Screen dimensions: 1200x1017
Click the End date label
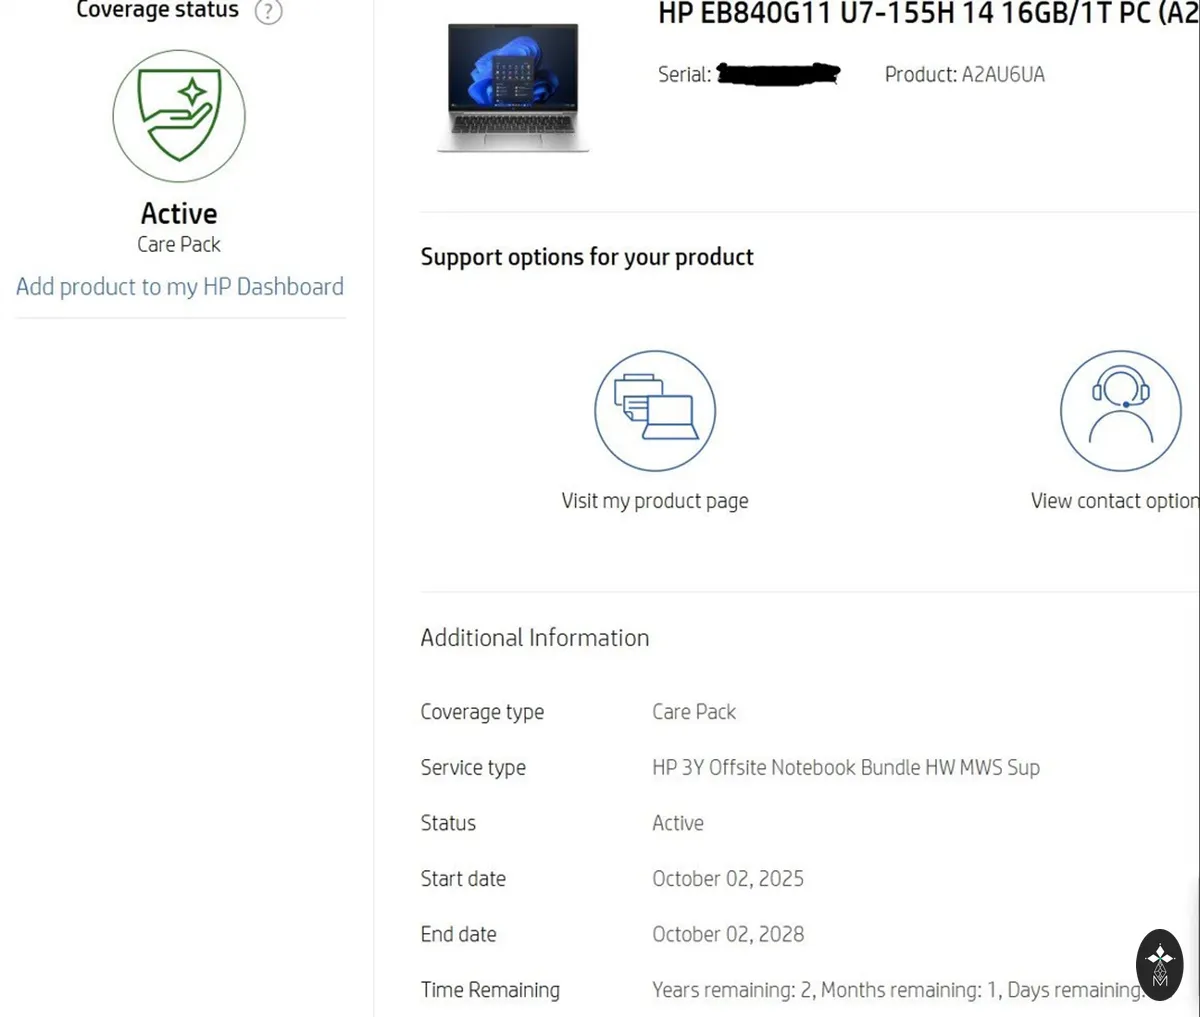pos(458,934)
